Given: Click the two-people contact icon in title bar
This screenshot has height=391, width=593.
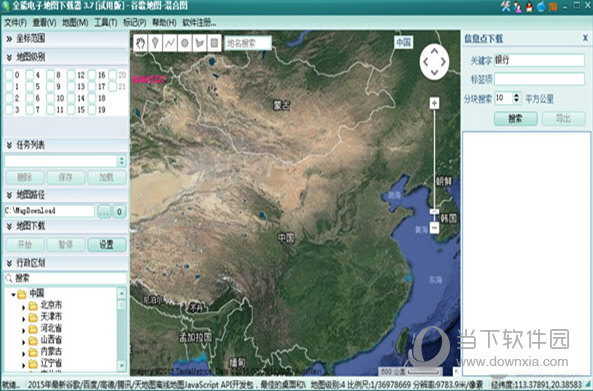Looking at the screenshot, I should [517, 6].
